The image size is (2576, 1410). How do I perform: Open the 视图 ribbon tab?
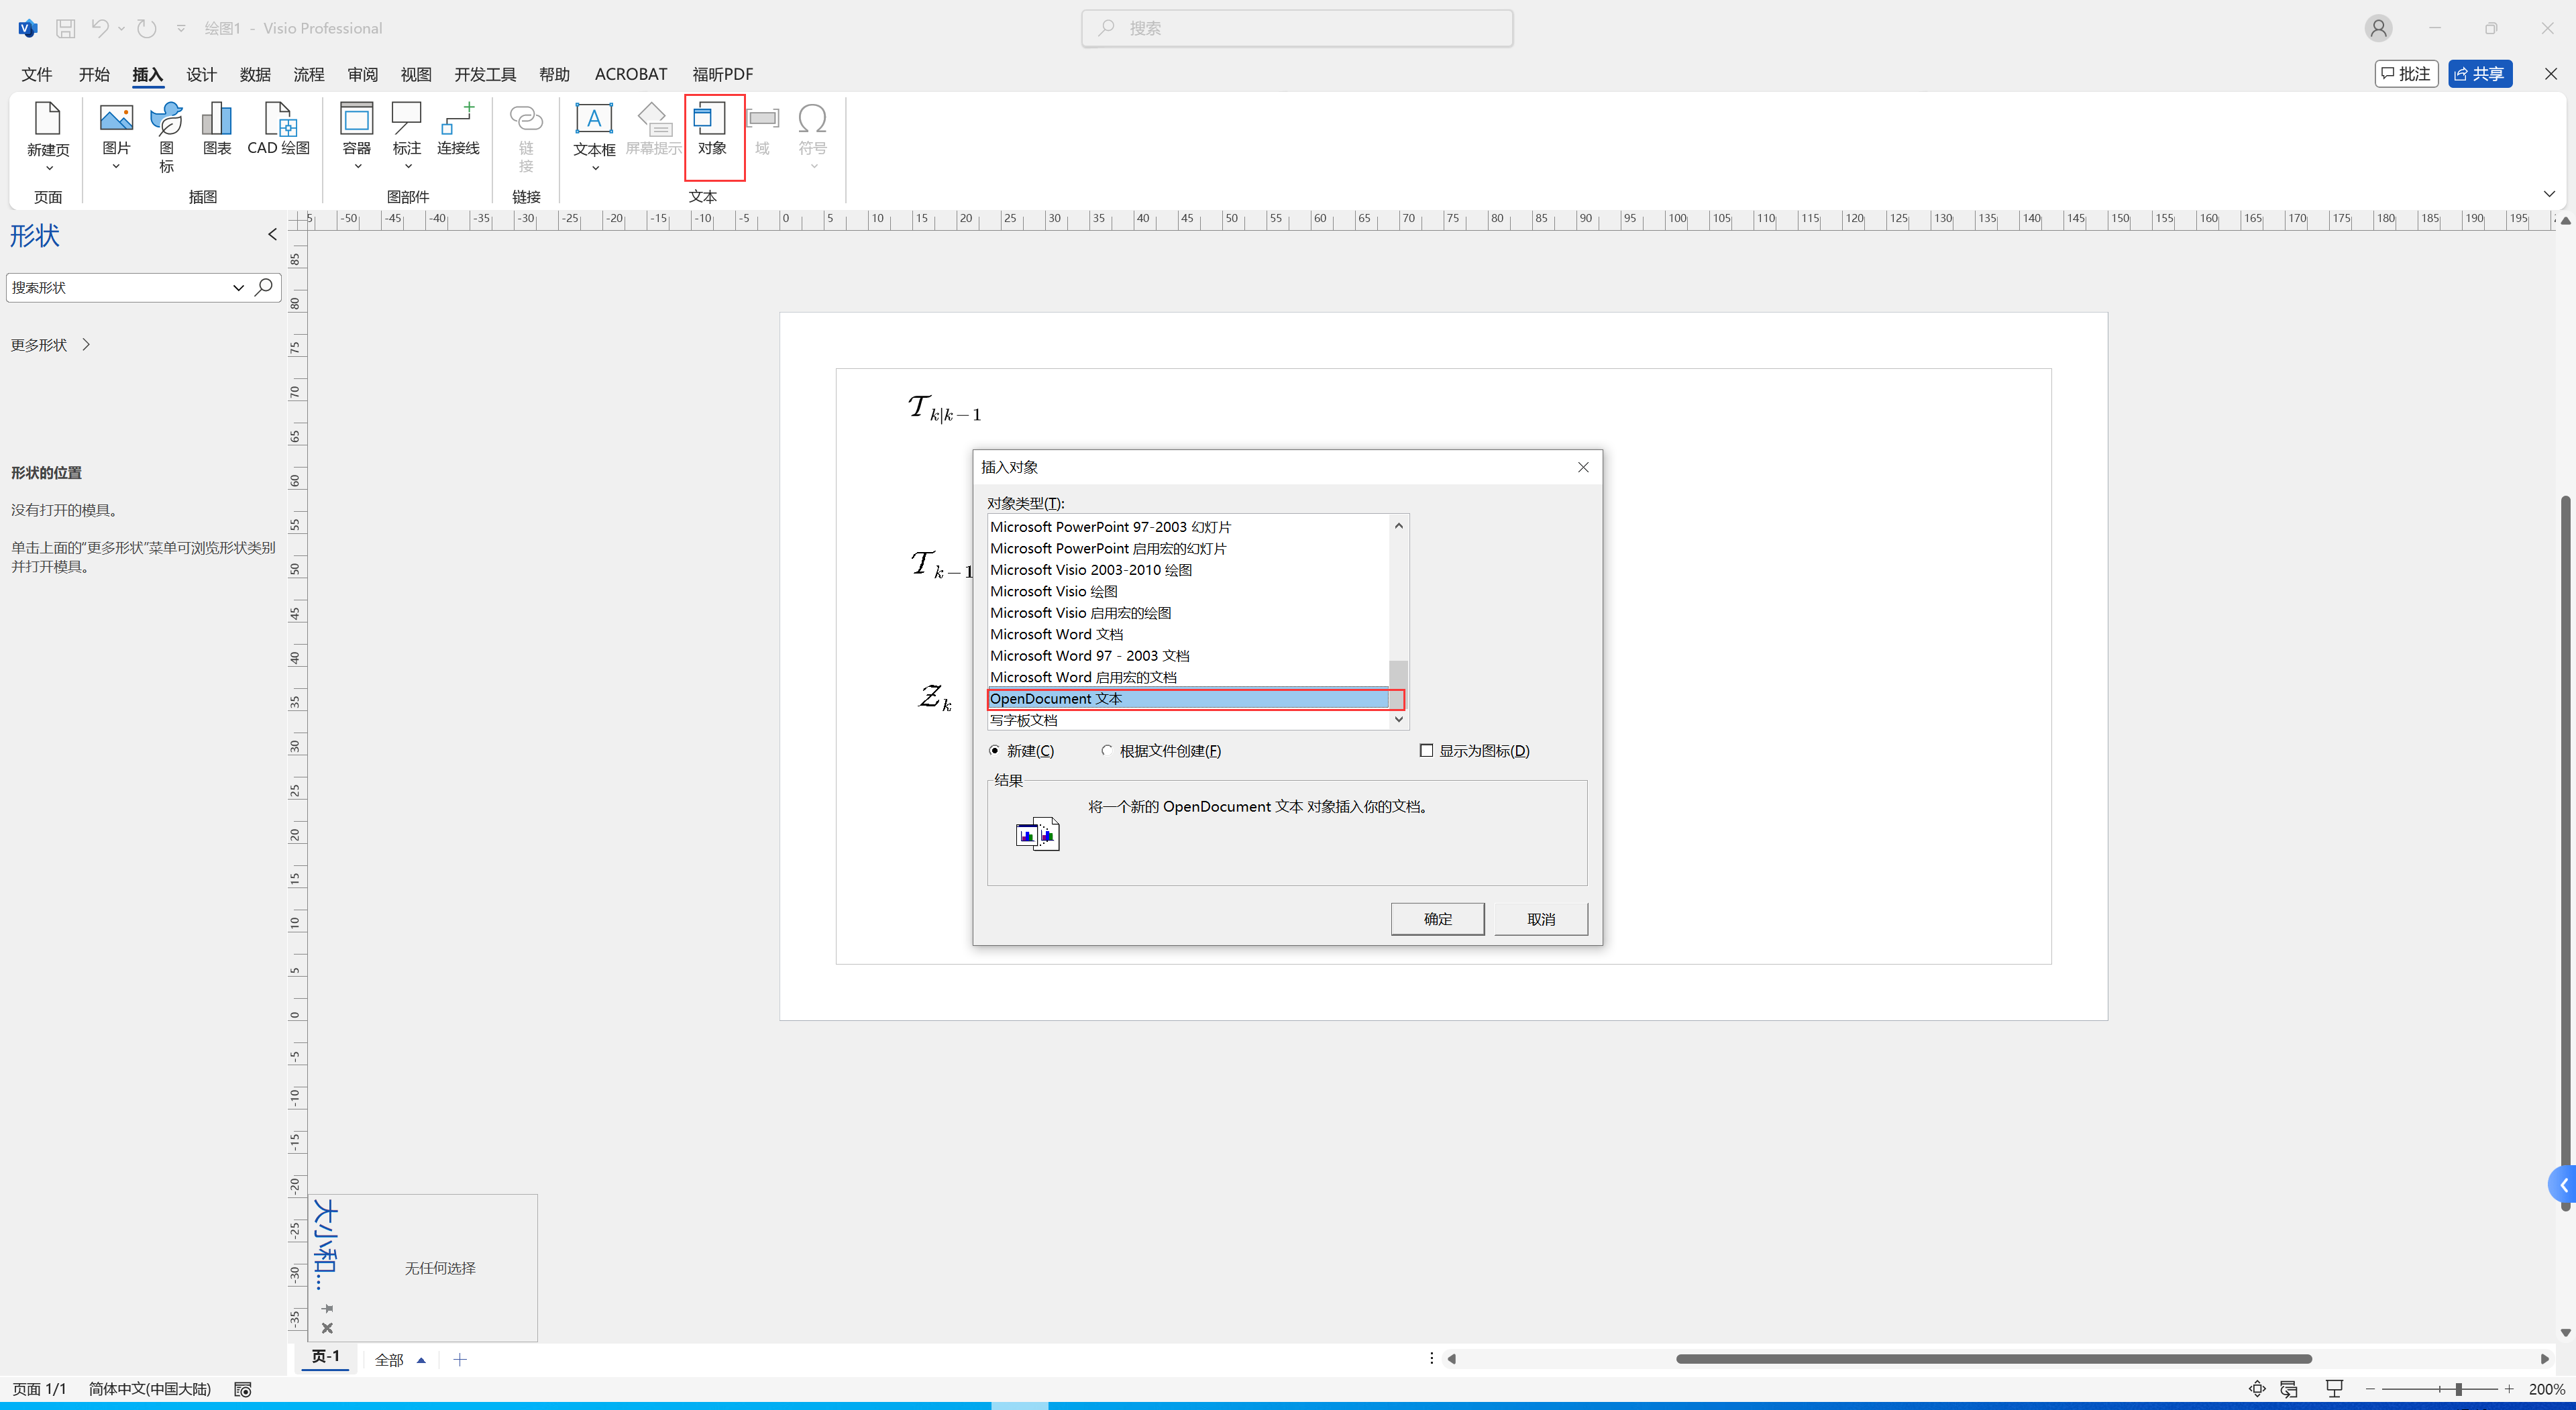pos(416,74)
